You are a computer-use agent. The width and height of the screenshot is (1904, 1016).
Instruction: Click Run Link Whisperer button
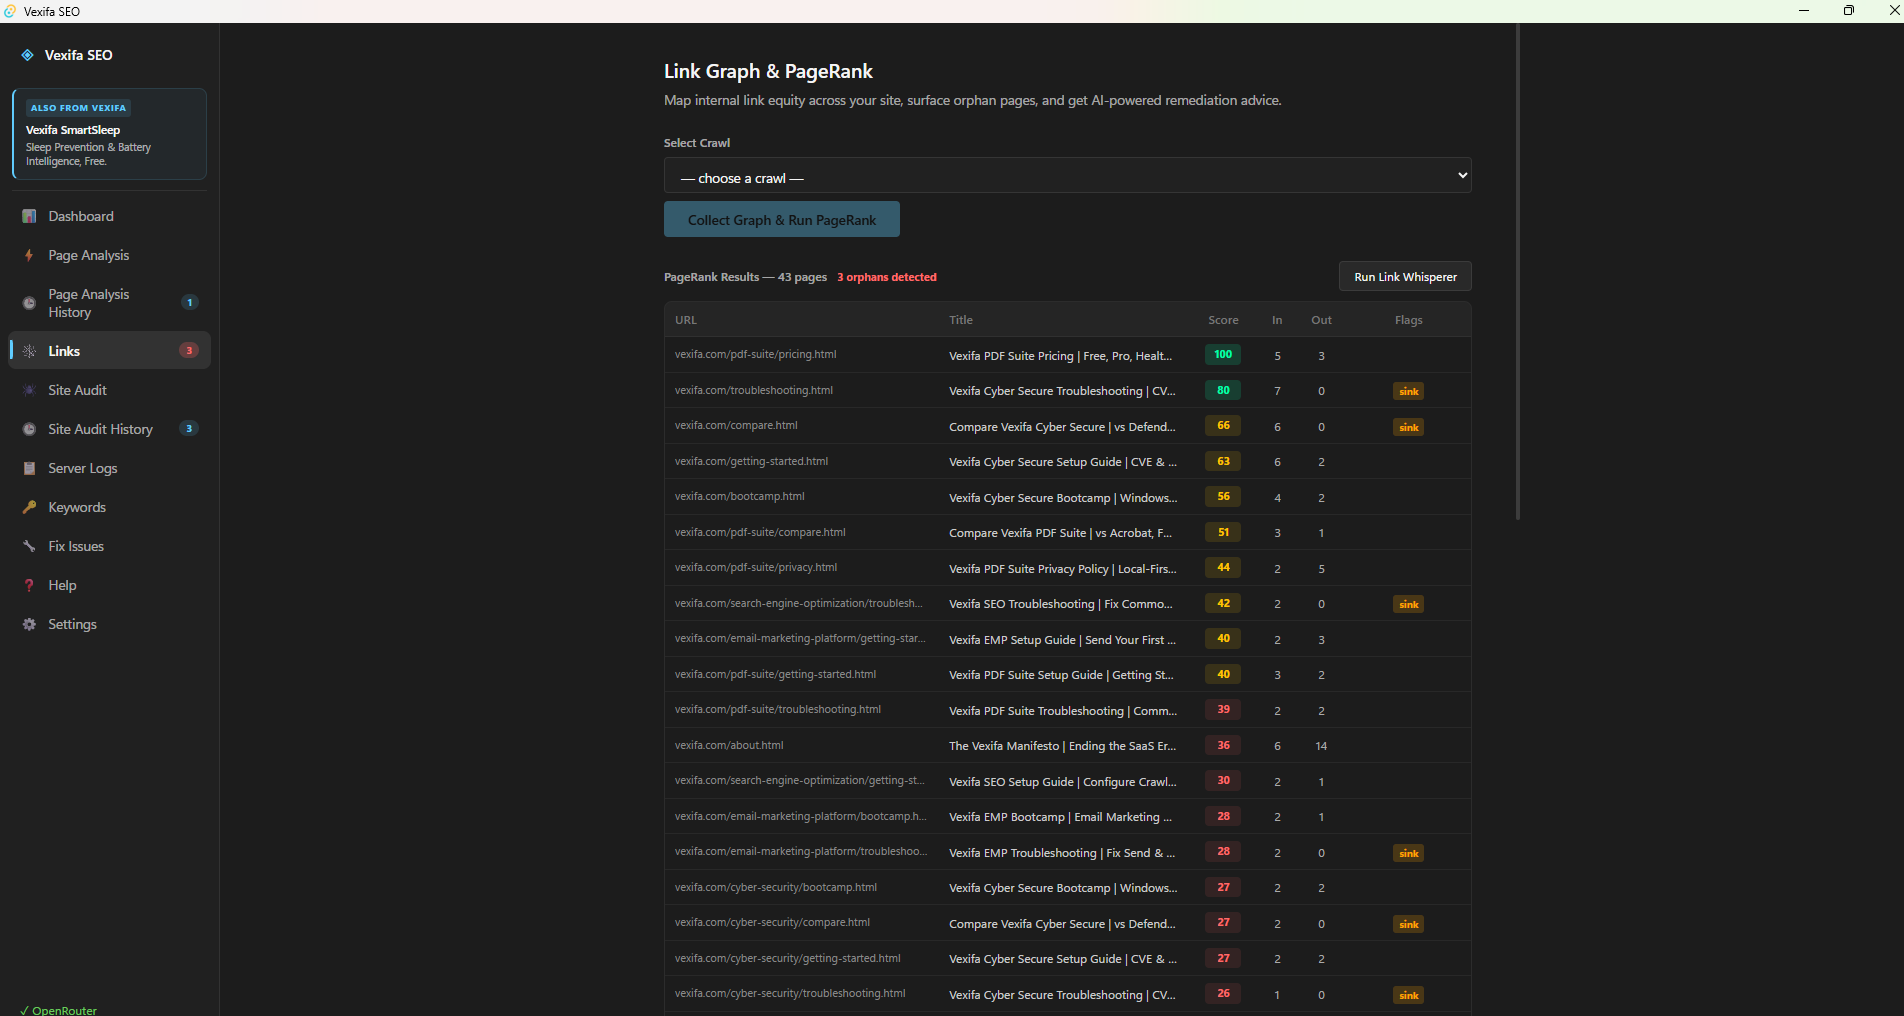pos(1405,277)
